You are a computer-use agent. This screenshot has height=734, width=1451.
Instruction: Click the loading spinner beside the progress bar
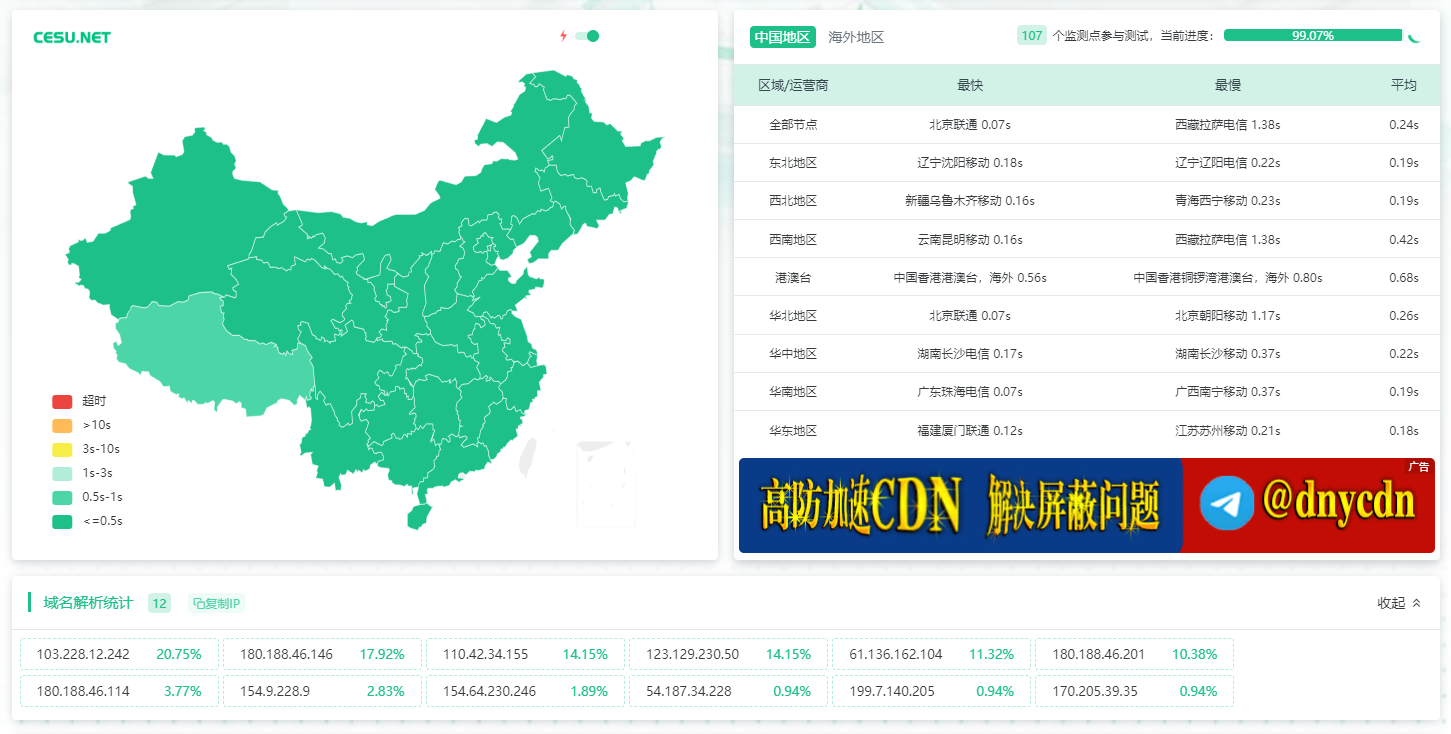pos(1414,36)
